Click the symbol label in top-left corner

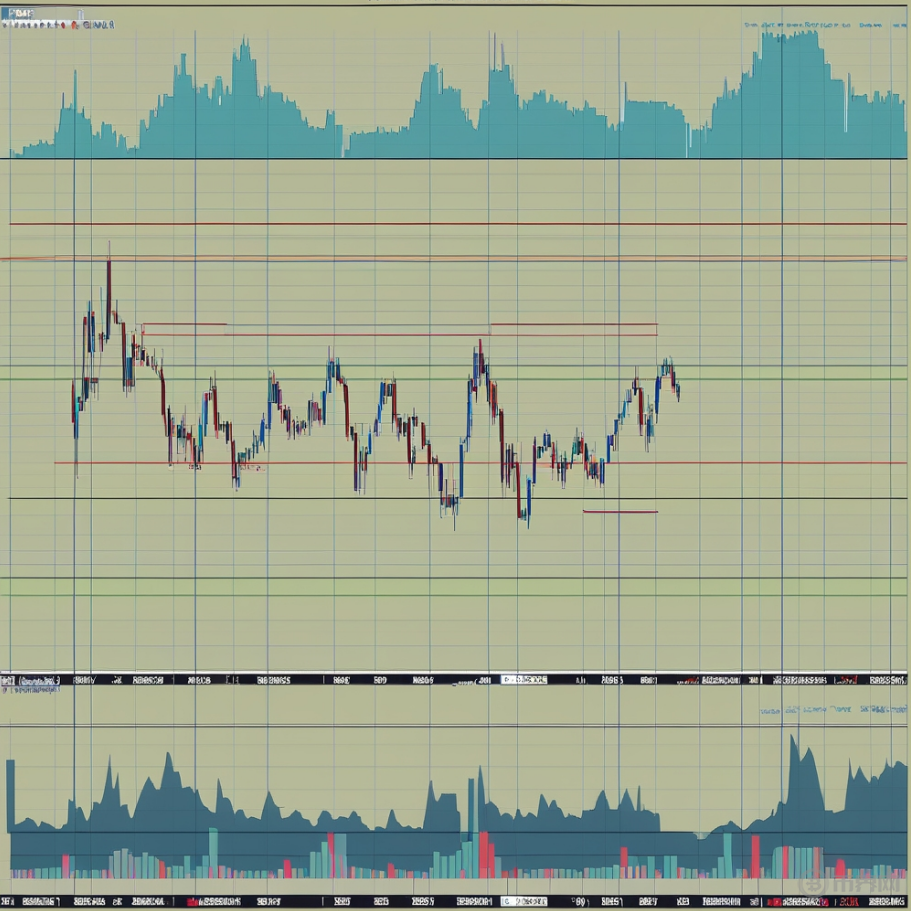(x=20, y=13)
